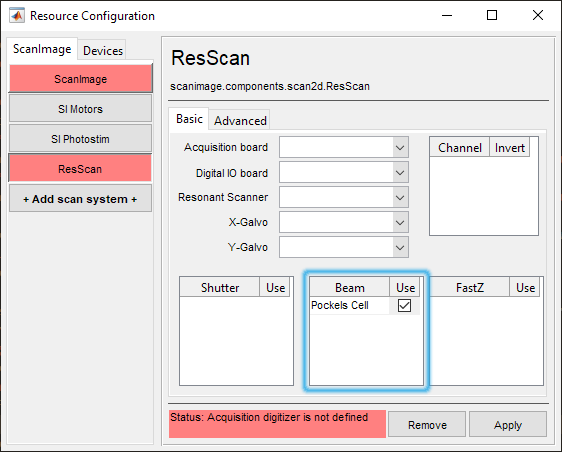Viewport: 562px width, 452px height.
Task: Click the ResScan heading title
Action: 210,58
